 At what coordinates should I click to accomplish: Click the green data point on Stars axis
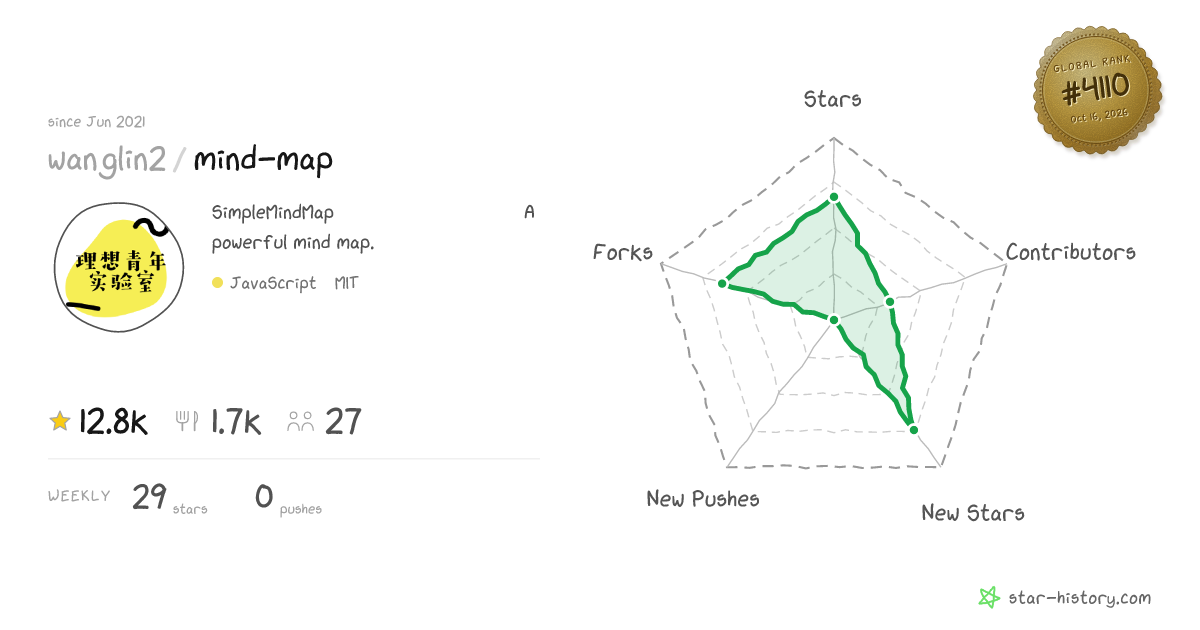coord(833,197)
